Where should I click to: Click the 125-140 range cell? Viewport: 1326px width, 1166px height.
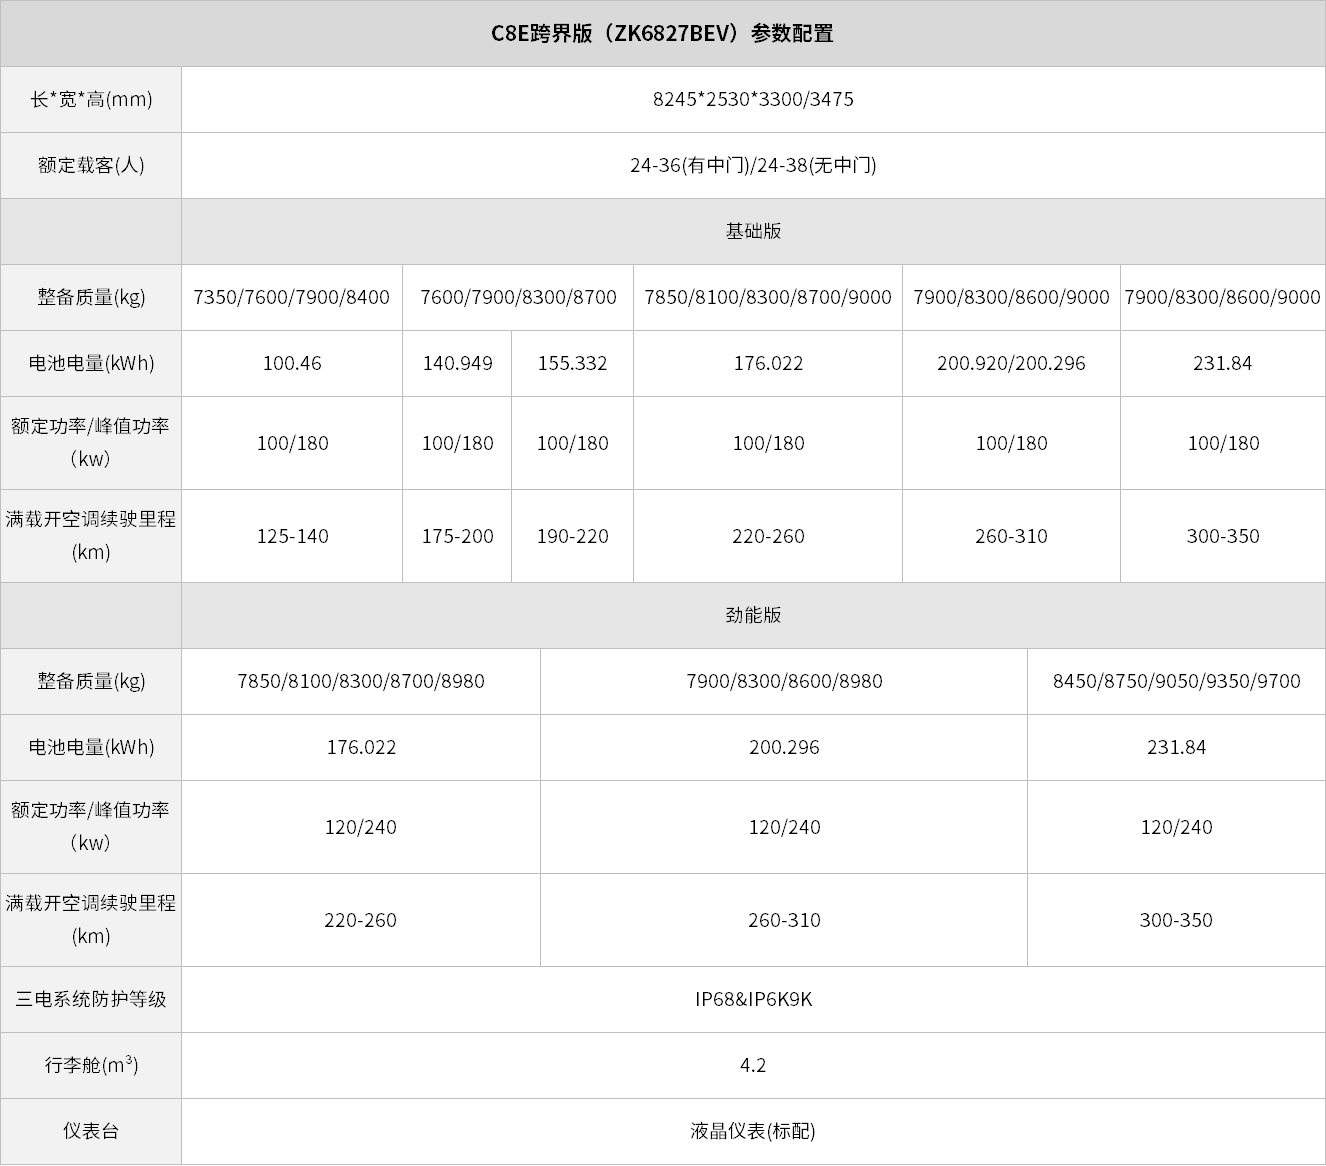[x=292, y=536]
